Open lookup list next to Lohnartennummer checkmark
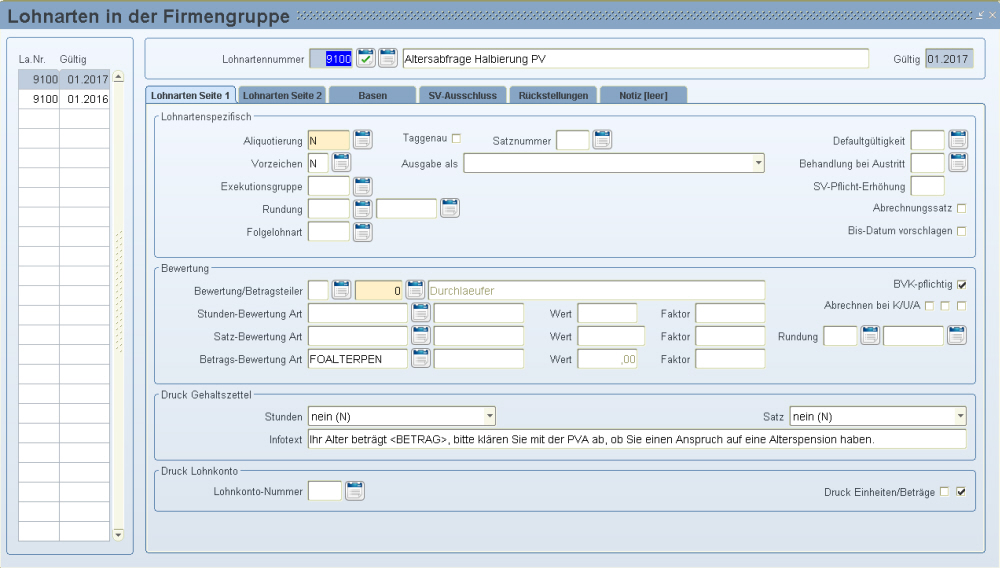Image resolution: width=1000 pixels, height=568 pixels. (388, 58)
